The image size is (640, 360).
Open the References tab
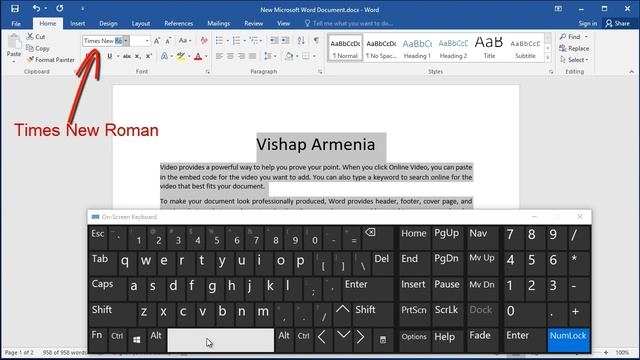(x=178, y=23)
